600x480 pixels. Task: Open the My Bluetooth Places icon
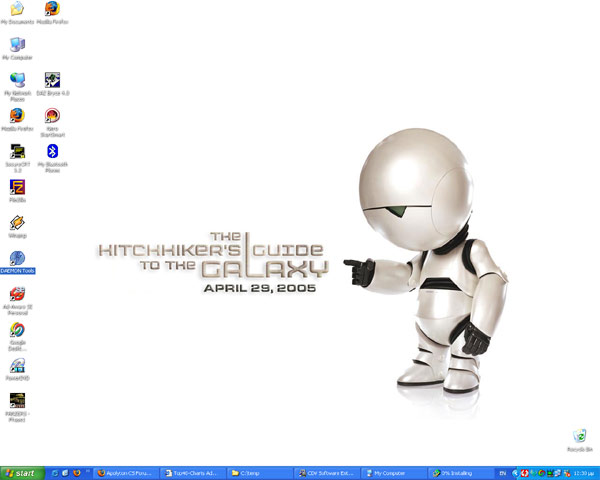pos(52,152)
